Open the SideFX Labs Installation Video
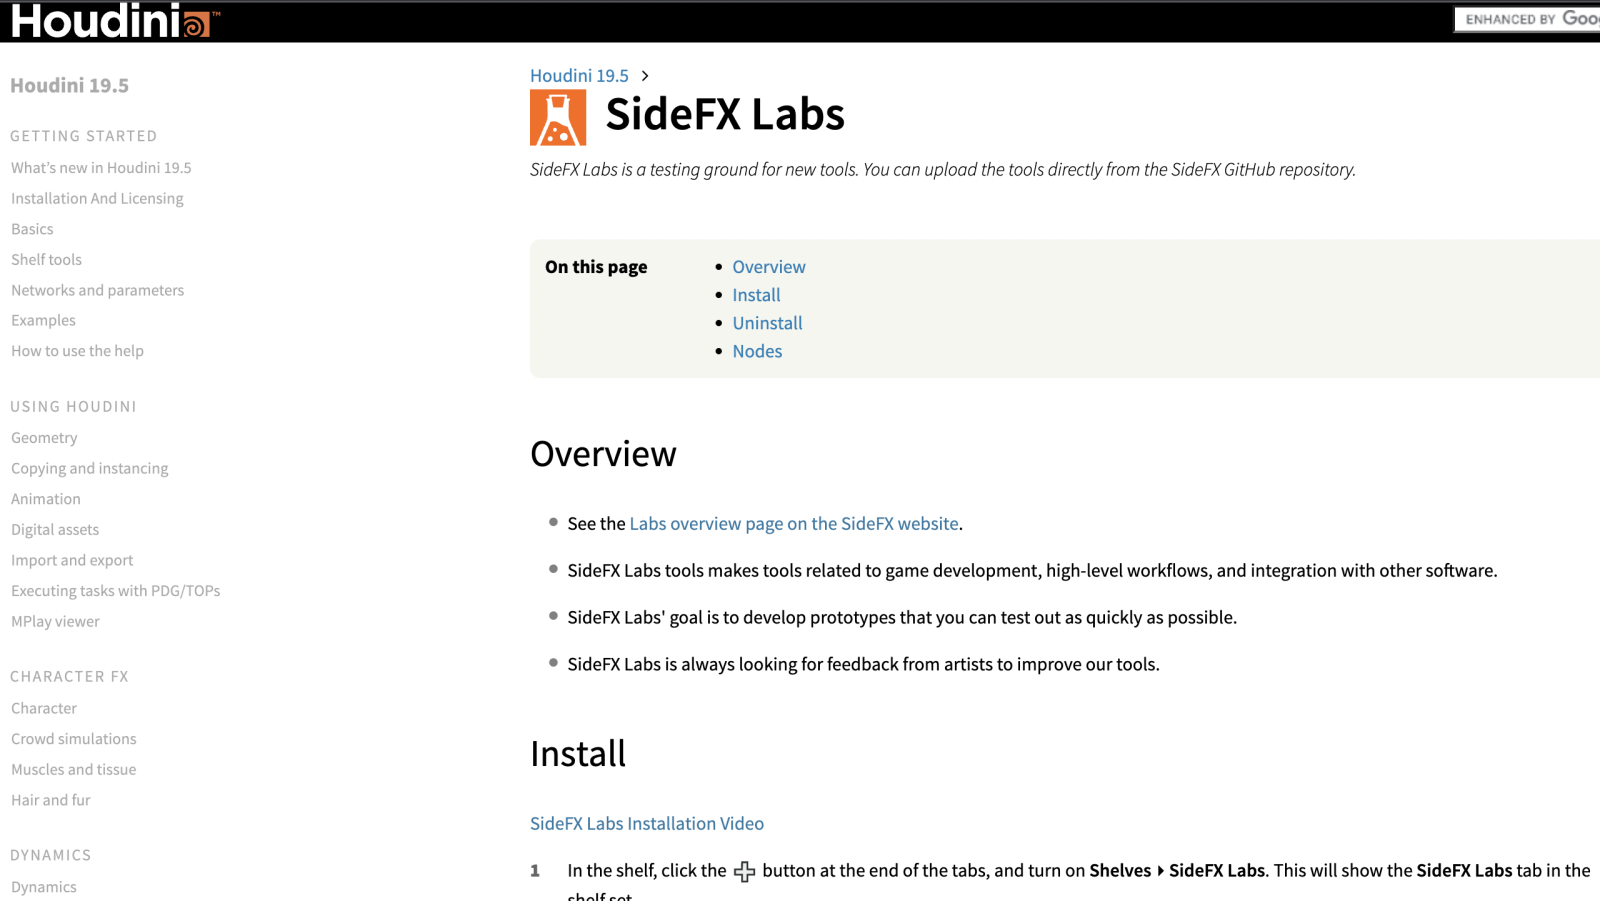The image size is (1600, 901). point(646,823)
